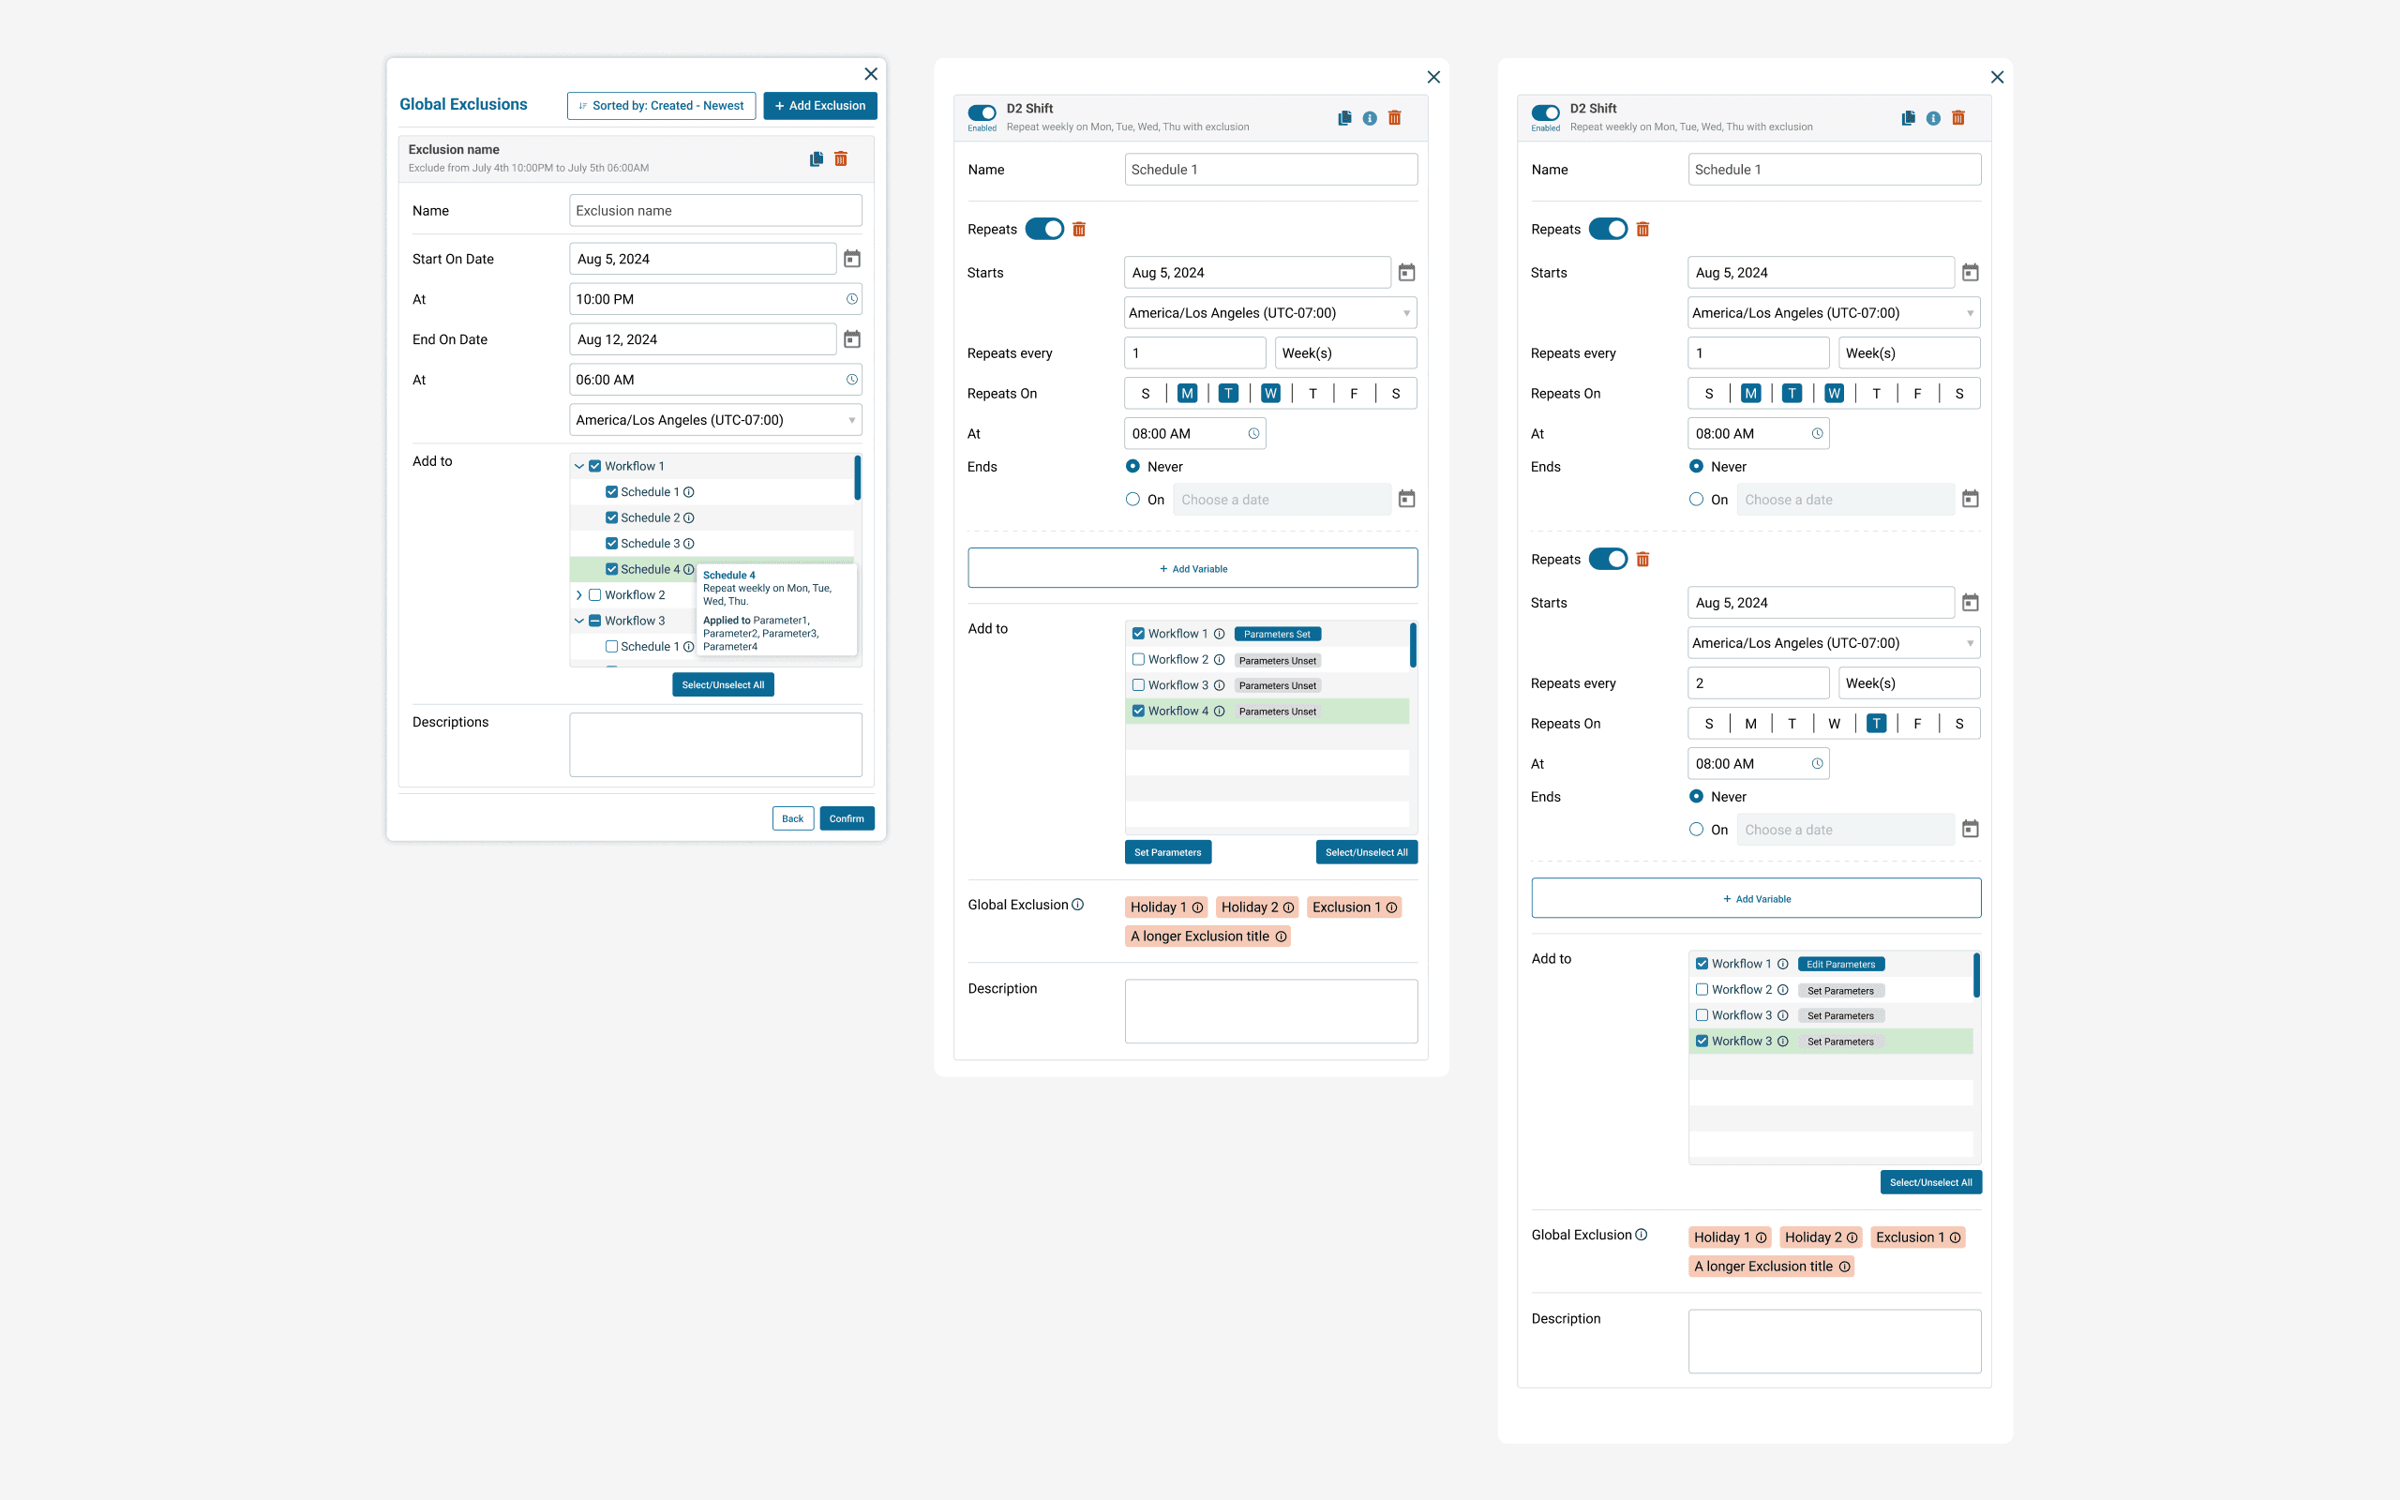Image resolution: width=2400 pixels, height=1500 pixels.
Task: Open Starts date calendar in middle panel
Action: (x=1407, y=273)
